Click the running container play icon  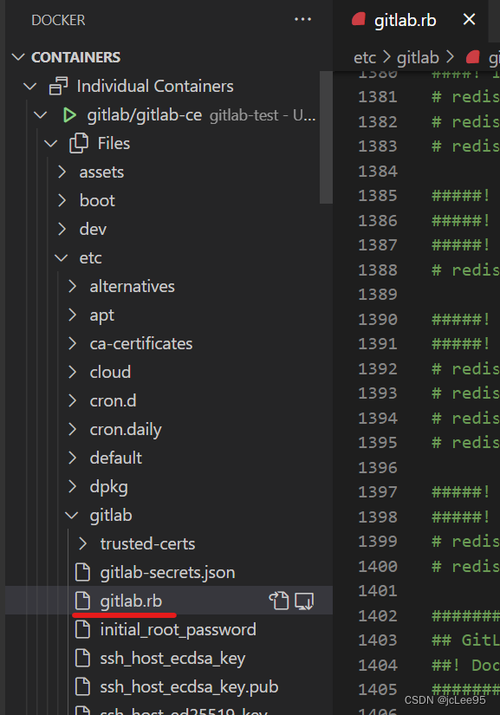click(x=69, y=115)
